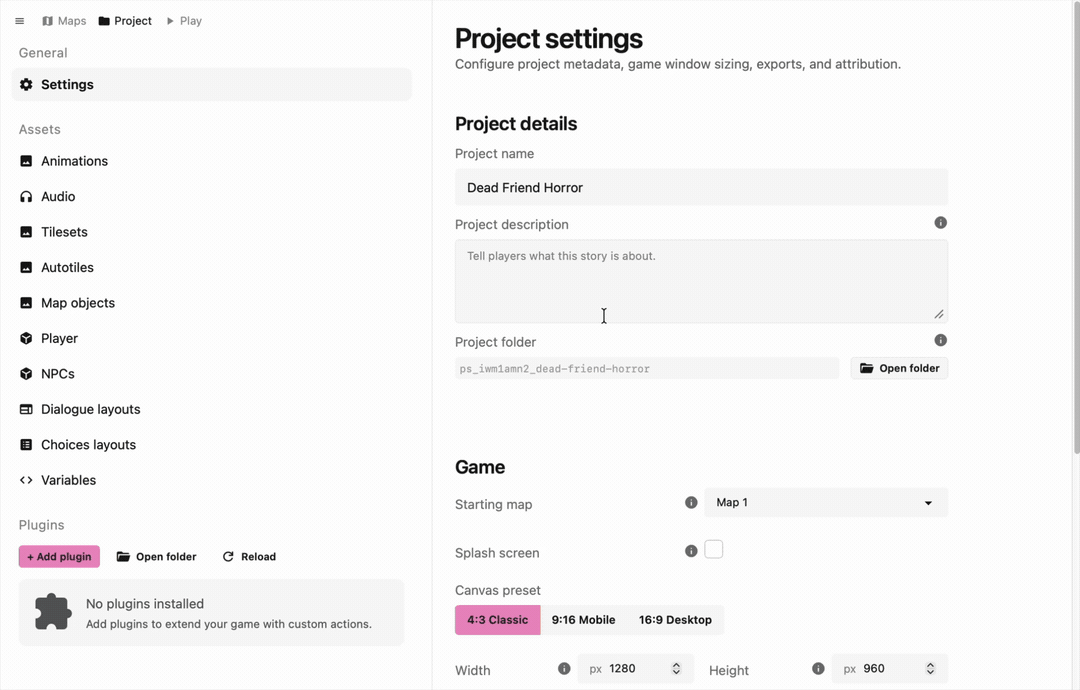Click the Project name input field
This screenshot has width=1080, height=690.
pyautogui.click(x=701, y=187)
